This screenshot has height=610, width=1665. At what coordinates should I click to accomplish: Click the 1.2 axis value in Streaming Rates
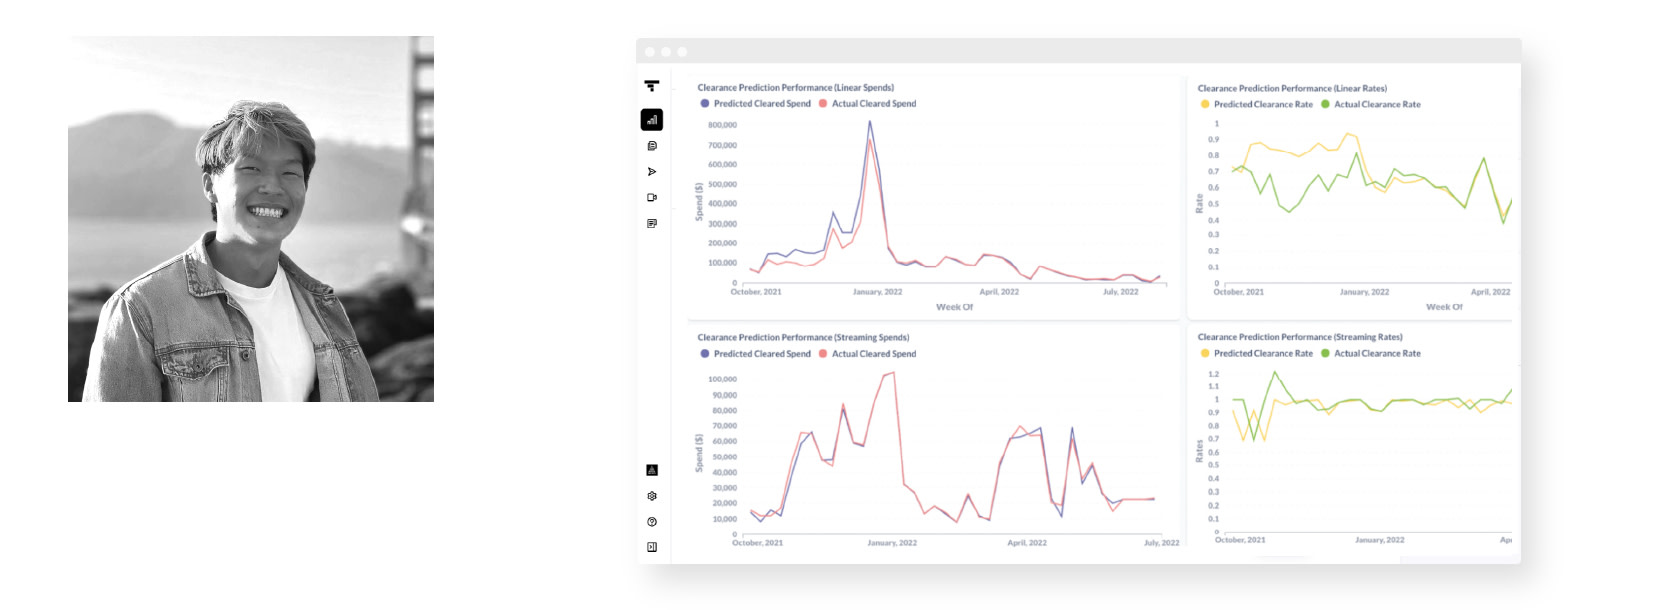click(x=1213, y=374)
